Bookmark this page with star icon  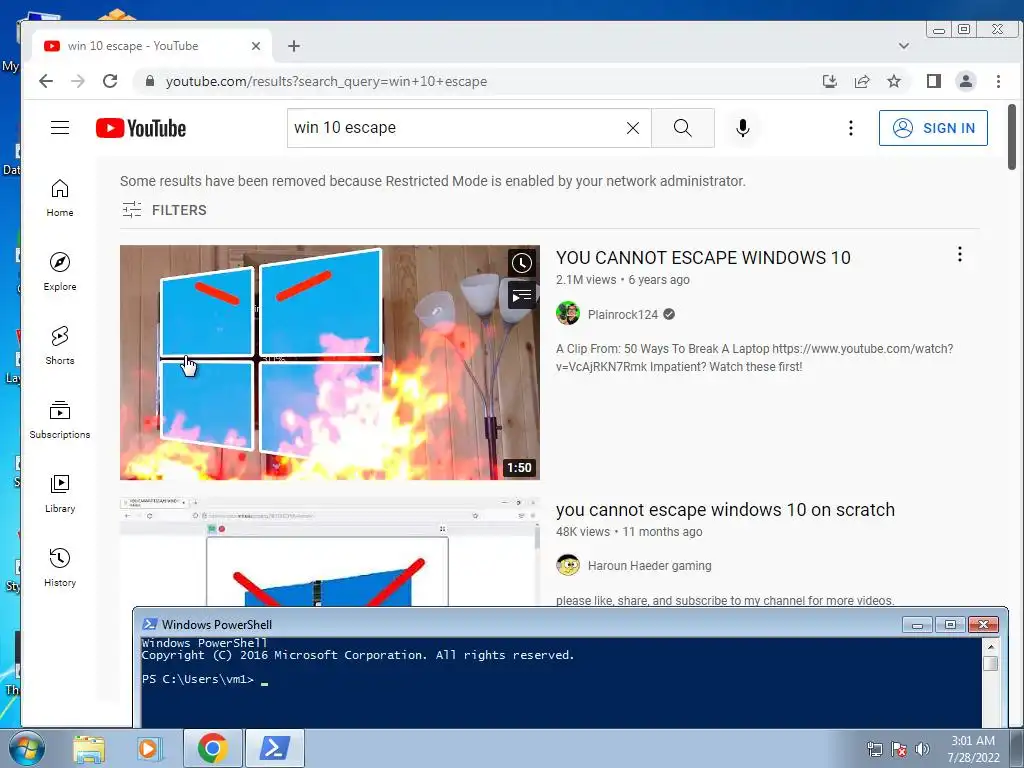click(x=893, y=81)
